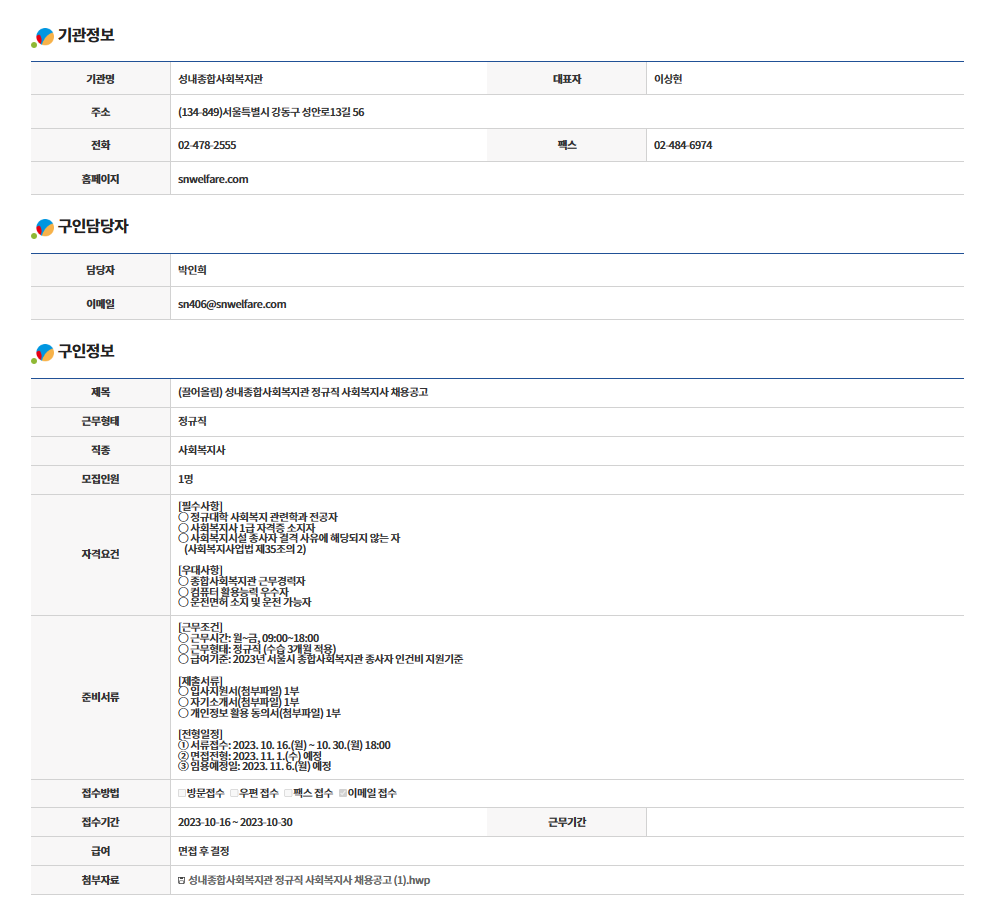
Task: Open the snwelfare.com homepage link
Action: [213, 179]
